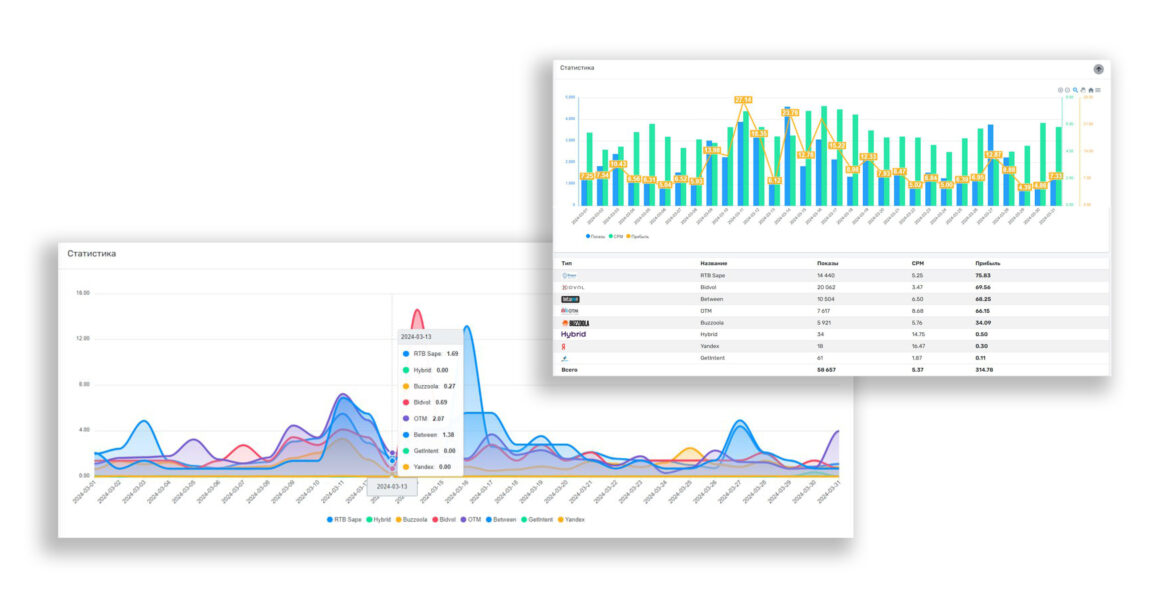Click the zoom-out icon in chart toolbar
Viewport: 1176px width, 604px height.
coord(1068,90)
